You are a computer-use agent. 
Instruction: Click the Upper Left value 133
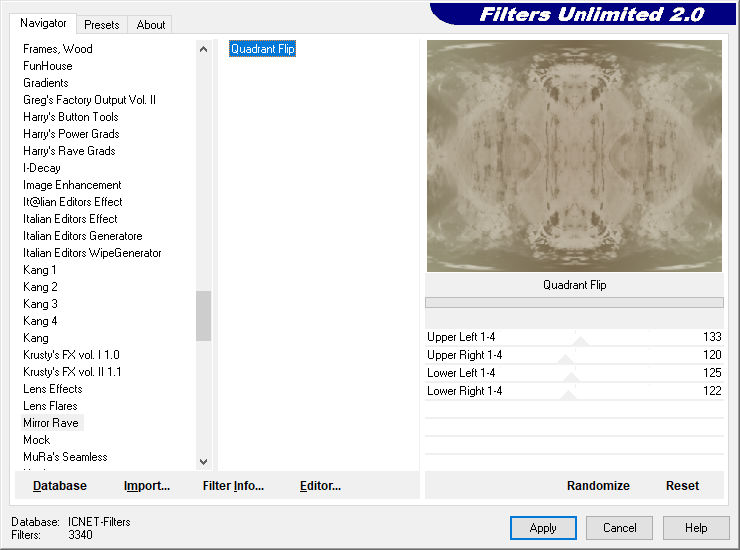pos(712,337)
